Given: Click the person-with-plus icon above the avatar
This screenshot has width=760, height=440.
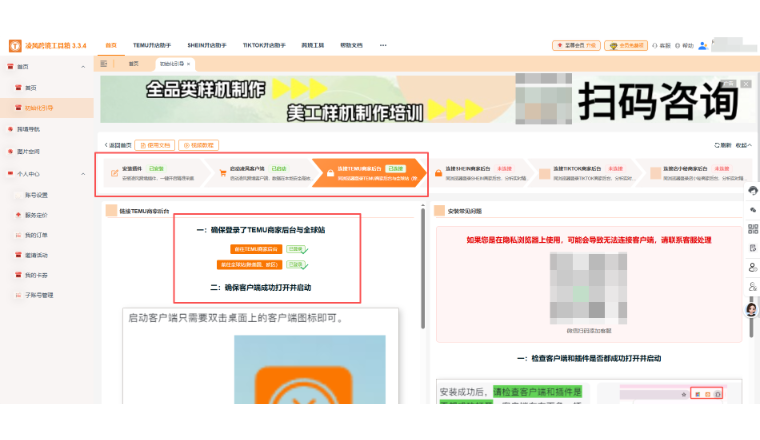Looking at the screenshot, I should 752,287.
